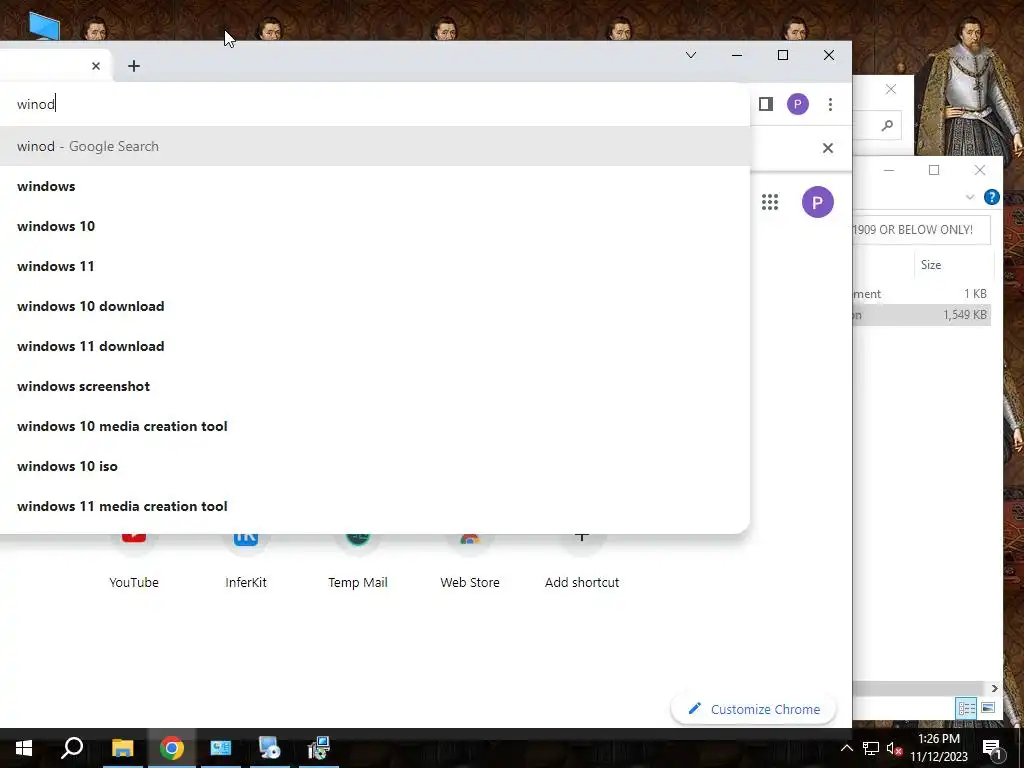The height and width of the screenshot is (768, 1024).
Task: Select 'windows 10 media creation tool' suggestion
Action: (375, 426)
